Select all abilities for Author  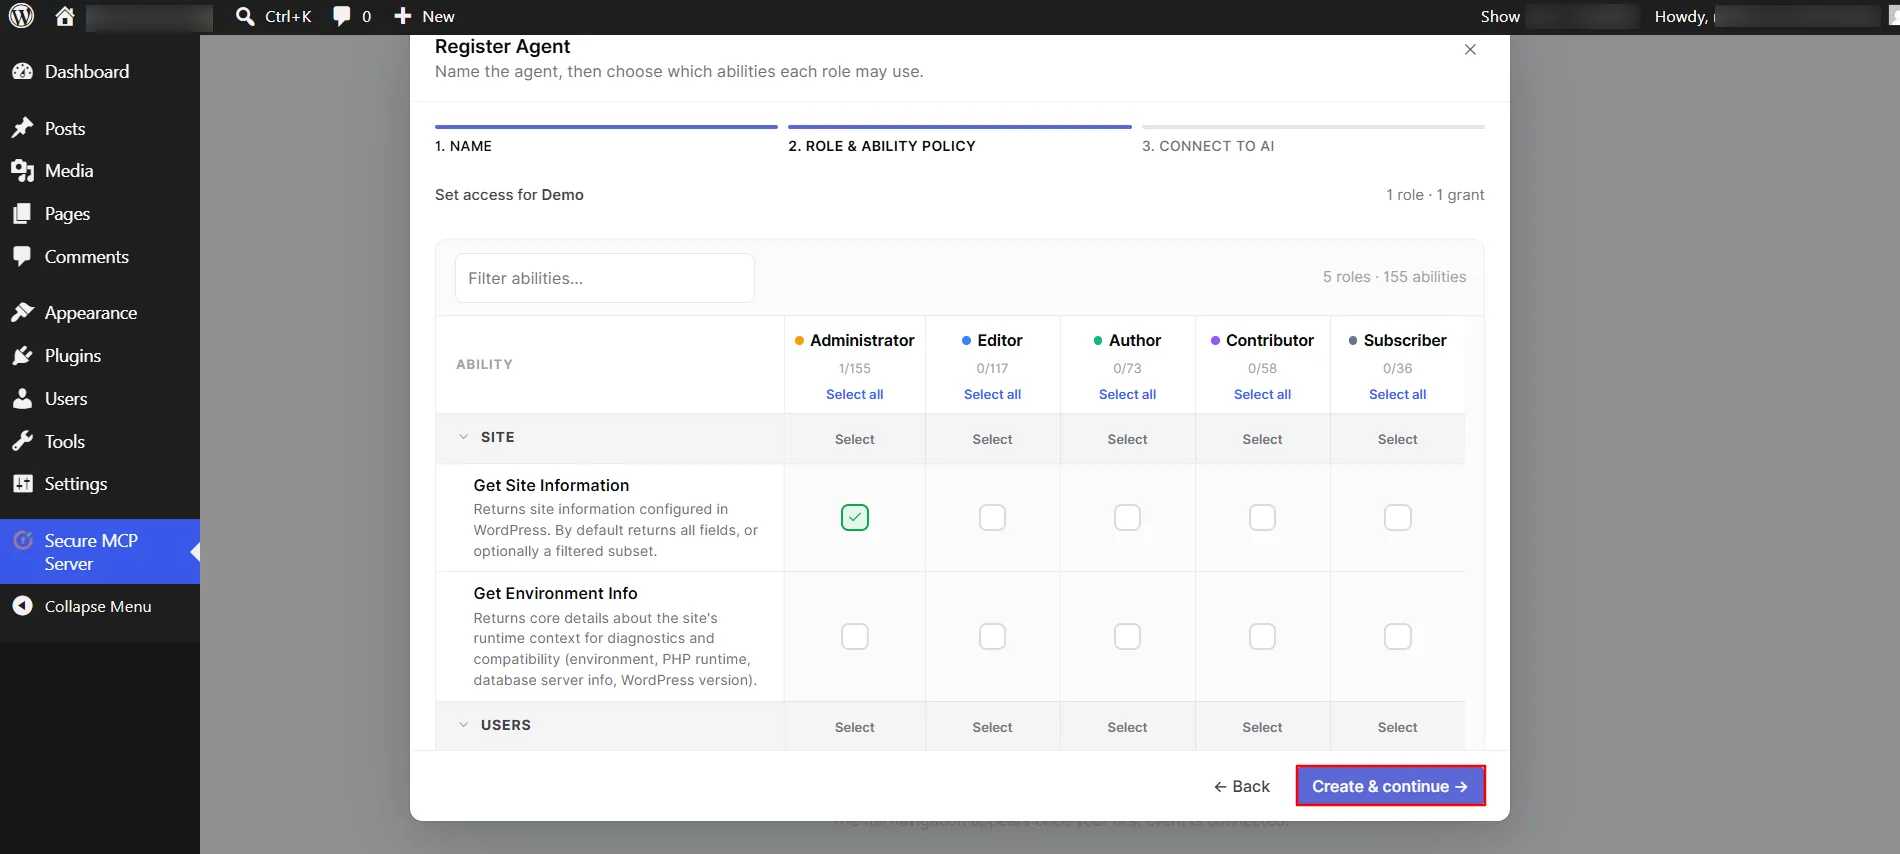click(1127, 394)
